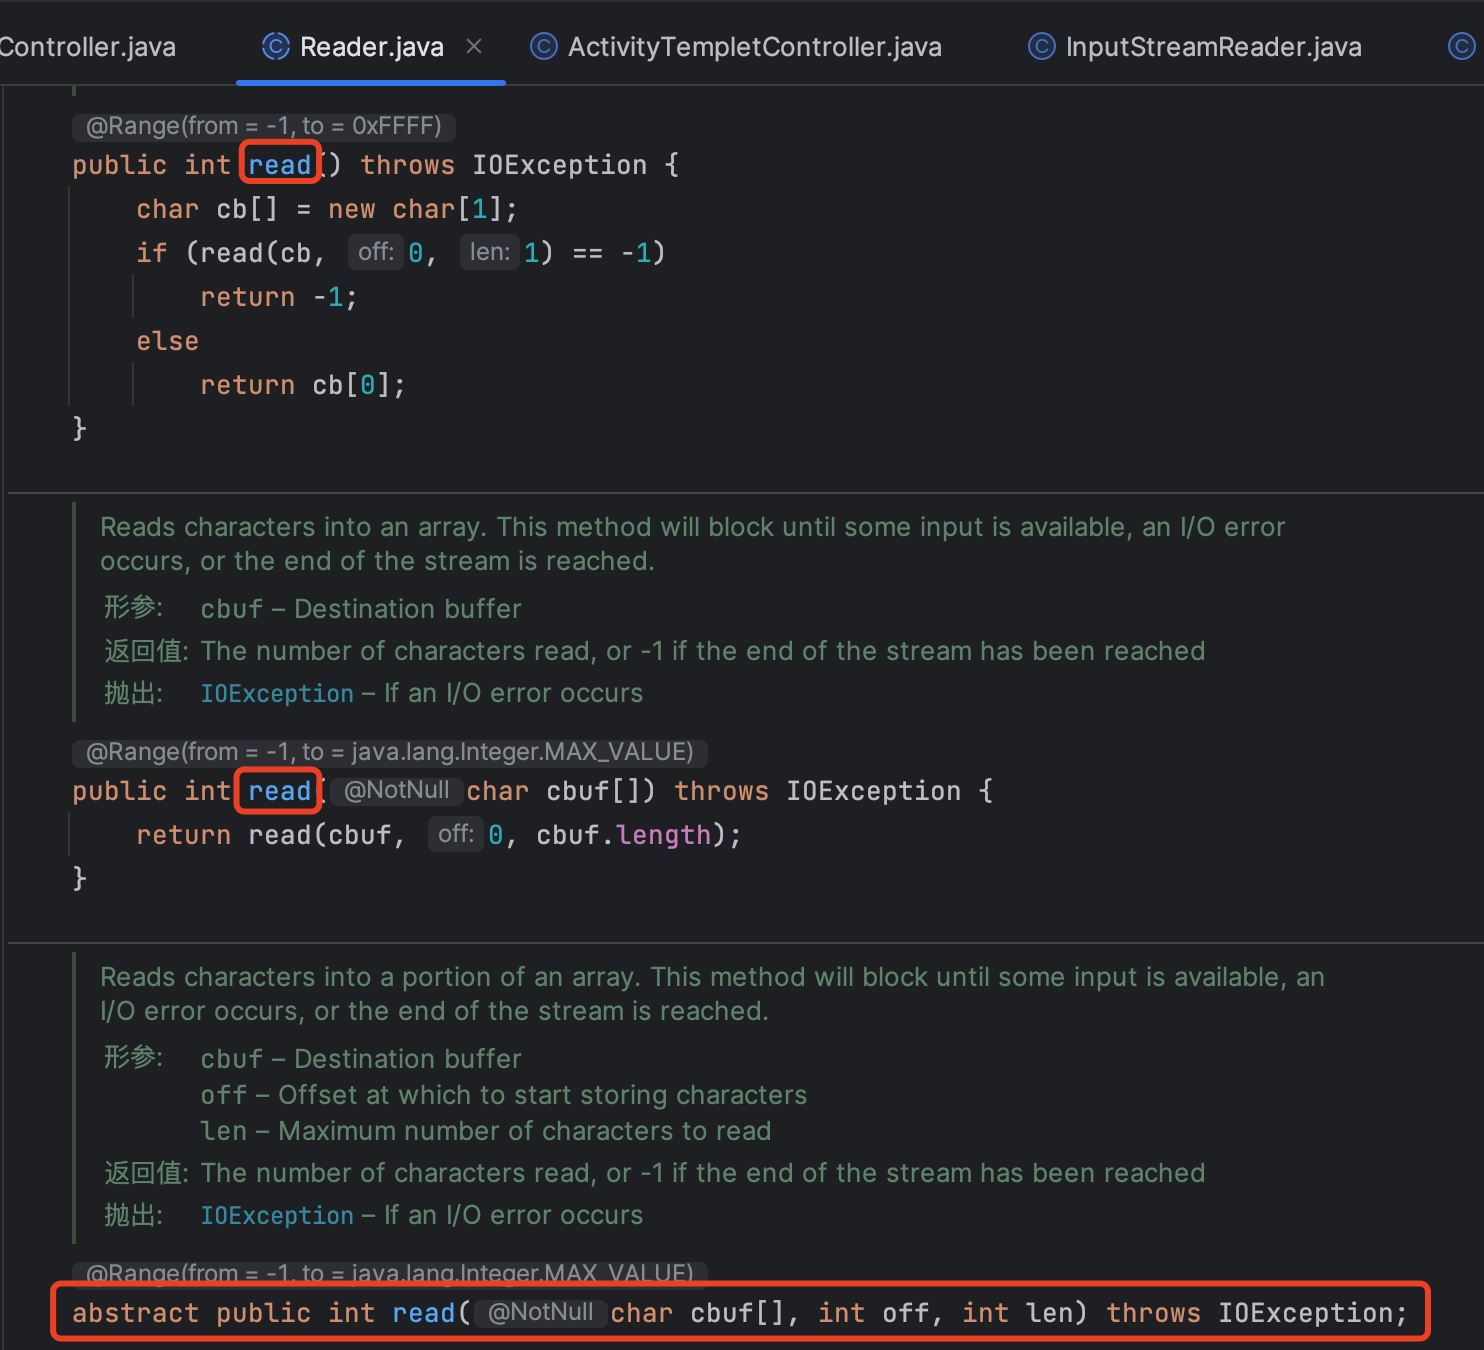Screen dimensions: 1484x1350
Task: Click the @Range annotation hint above read(char cbuf[])
Action: pyautogui.click(x=390, y=752)
